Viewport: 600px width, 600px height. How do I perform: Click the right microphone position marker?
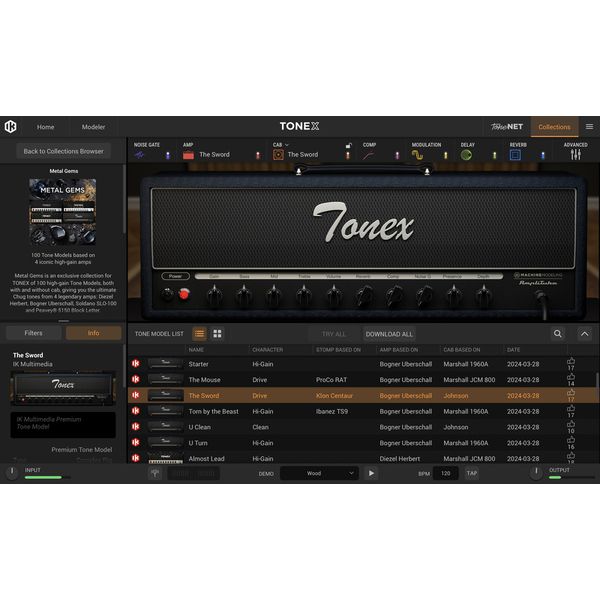[x=427, y=172]
